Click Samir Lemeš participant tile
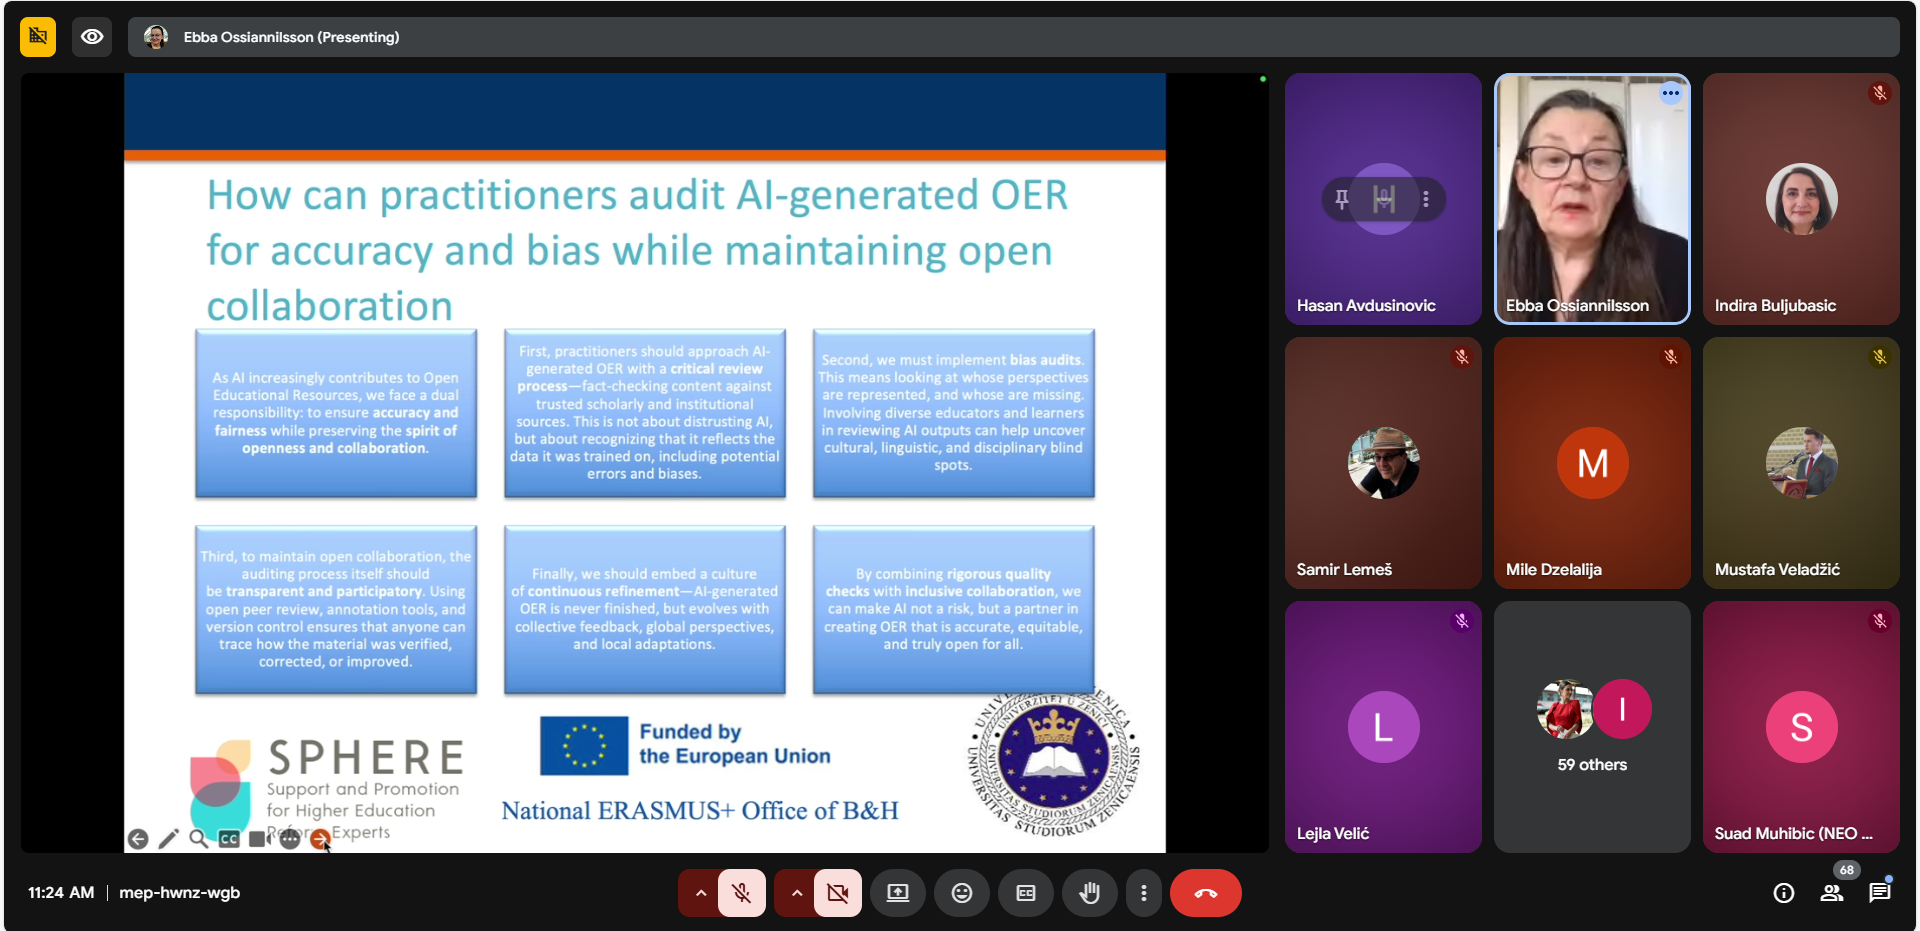 pyautogui.click(x=1383, y=463)
